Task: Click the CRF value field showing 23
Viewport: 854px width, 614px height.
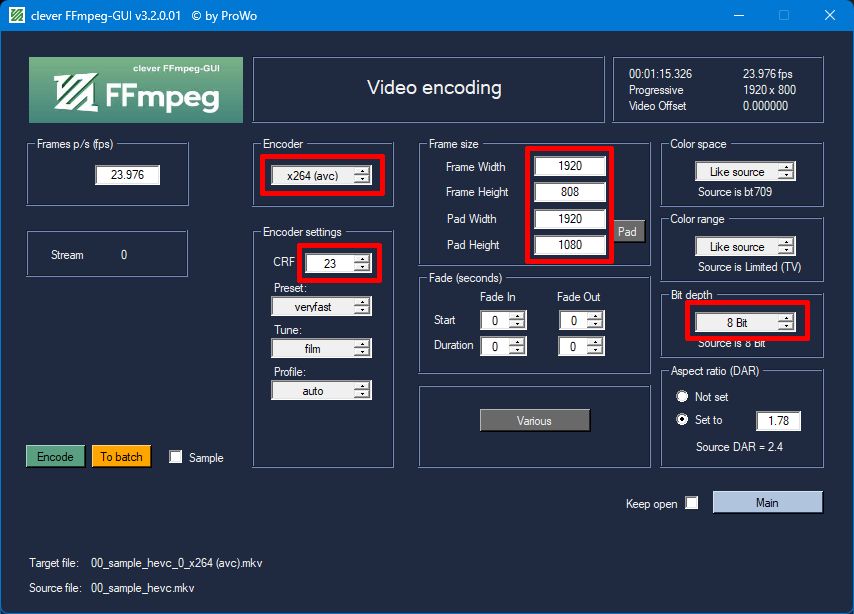Action: (330, 264)
